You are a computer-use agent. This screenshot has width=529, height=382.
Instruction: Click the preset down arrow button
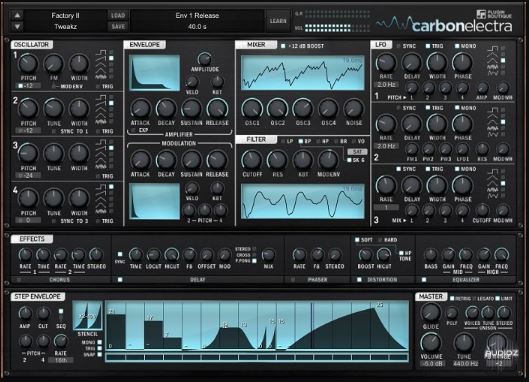[x=17, y=26]
